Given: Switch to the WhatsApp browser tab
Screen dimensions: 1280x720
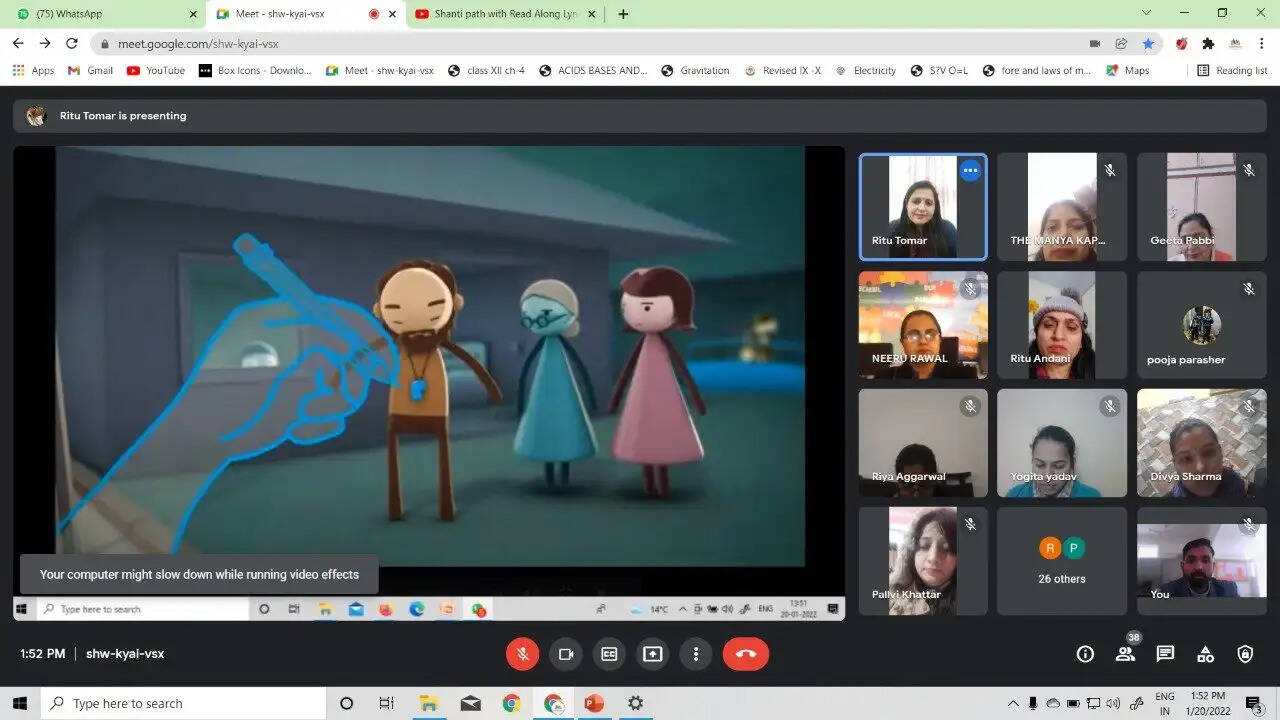Looking at the screenshot, I should tap(104, 14).
